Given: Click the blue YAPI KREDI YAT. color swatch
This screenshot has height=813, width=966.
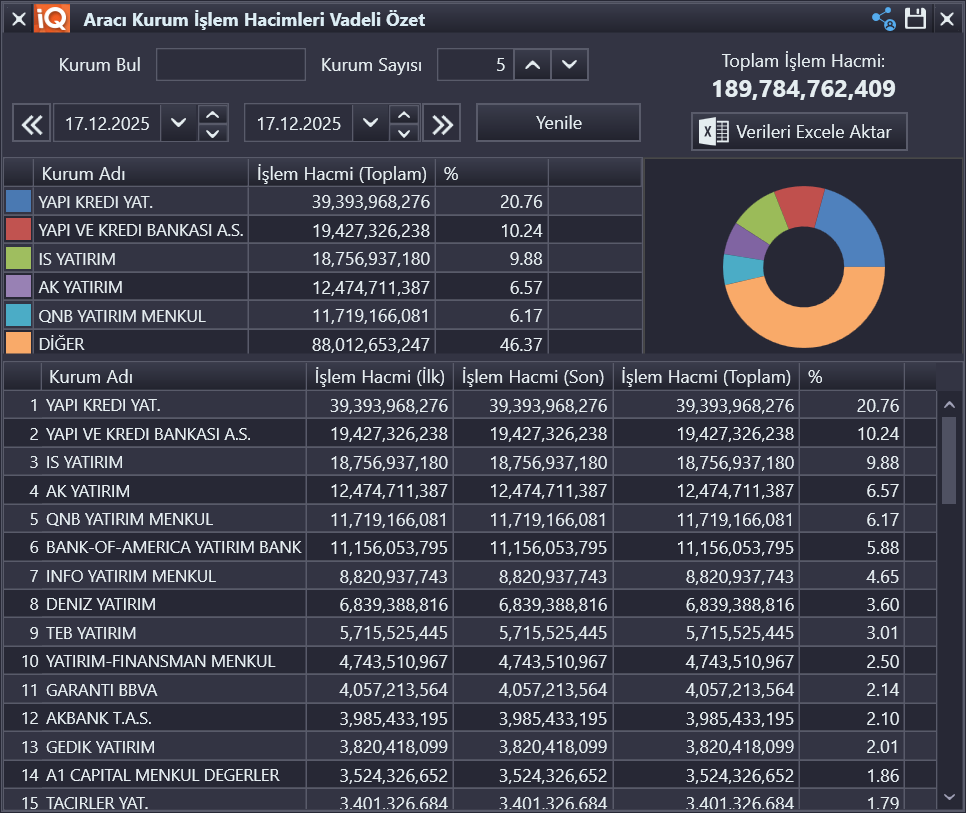Looking at the screenshot, I should 19,201.
